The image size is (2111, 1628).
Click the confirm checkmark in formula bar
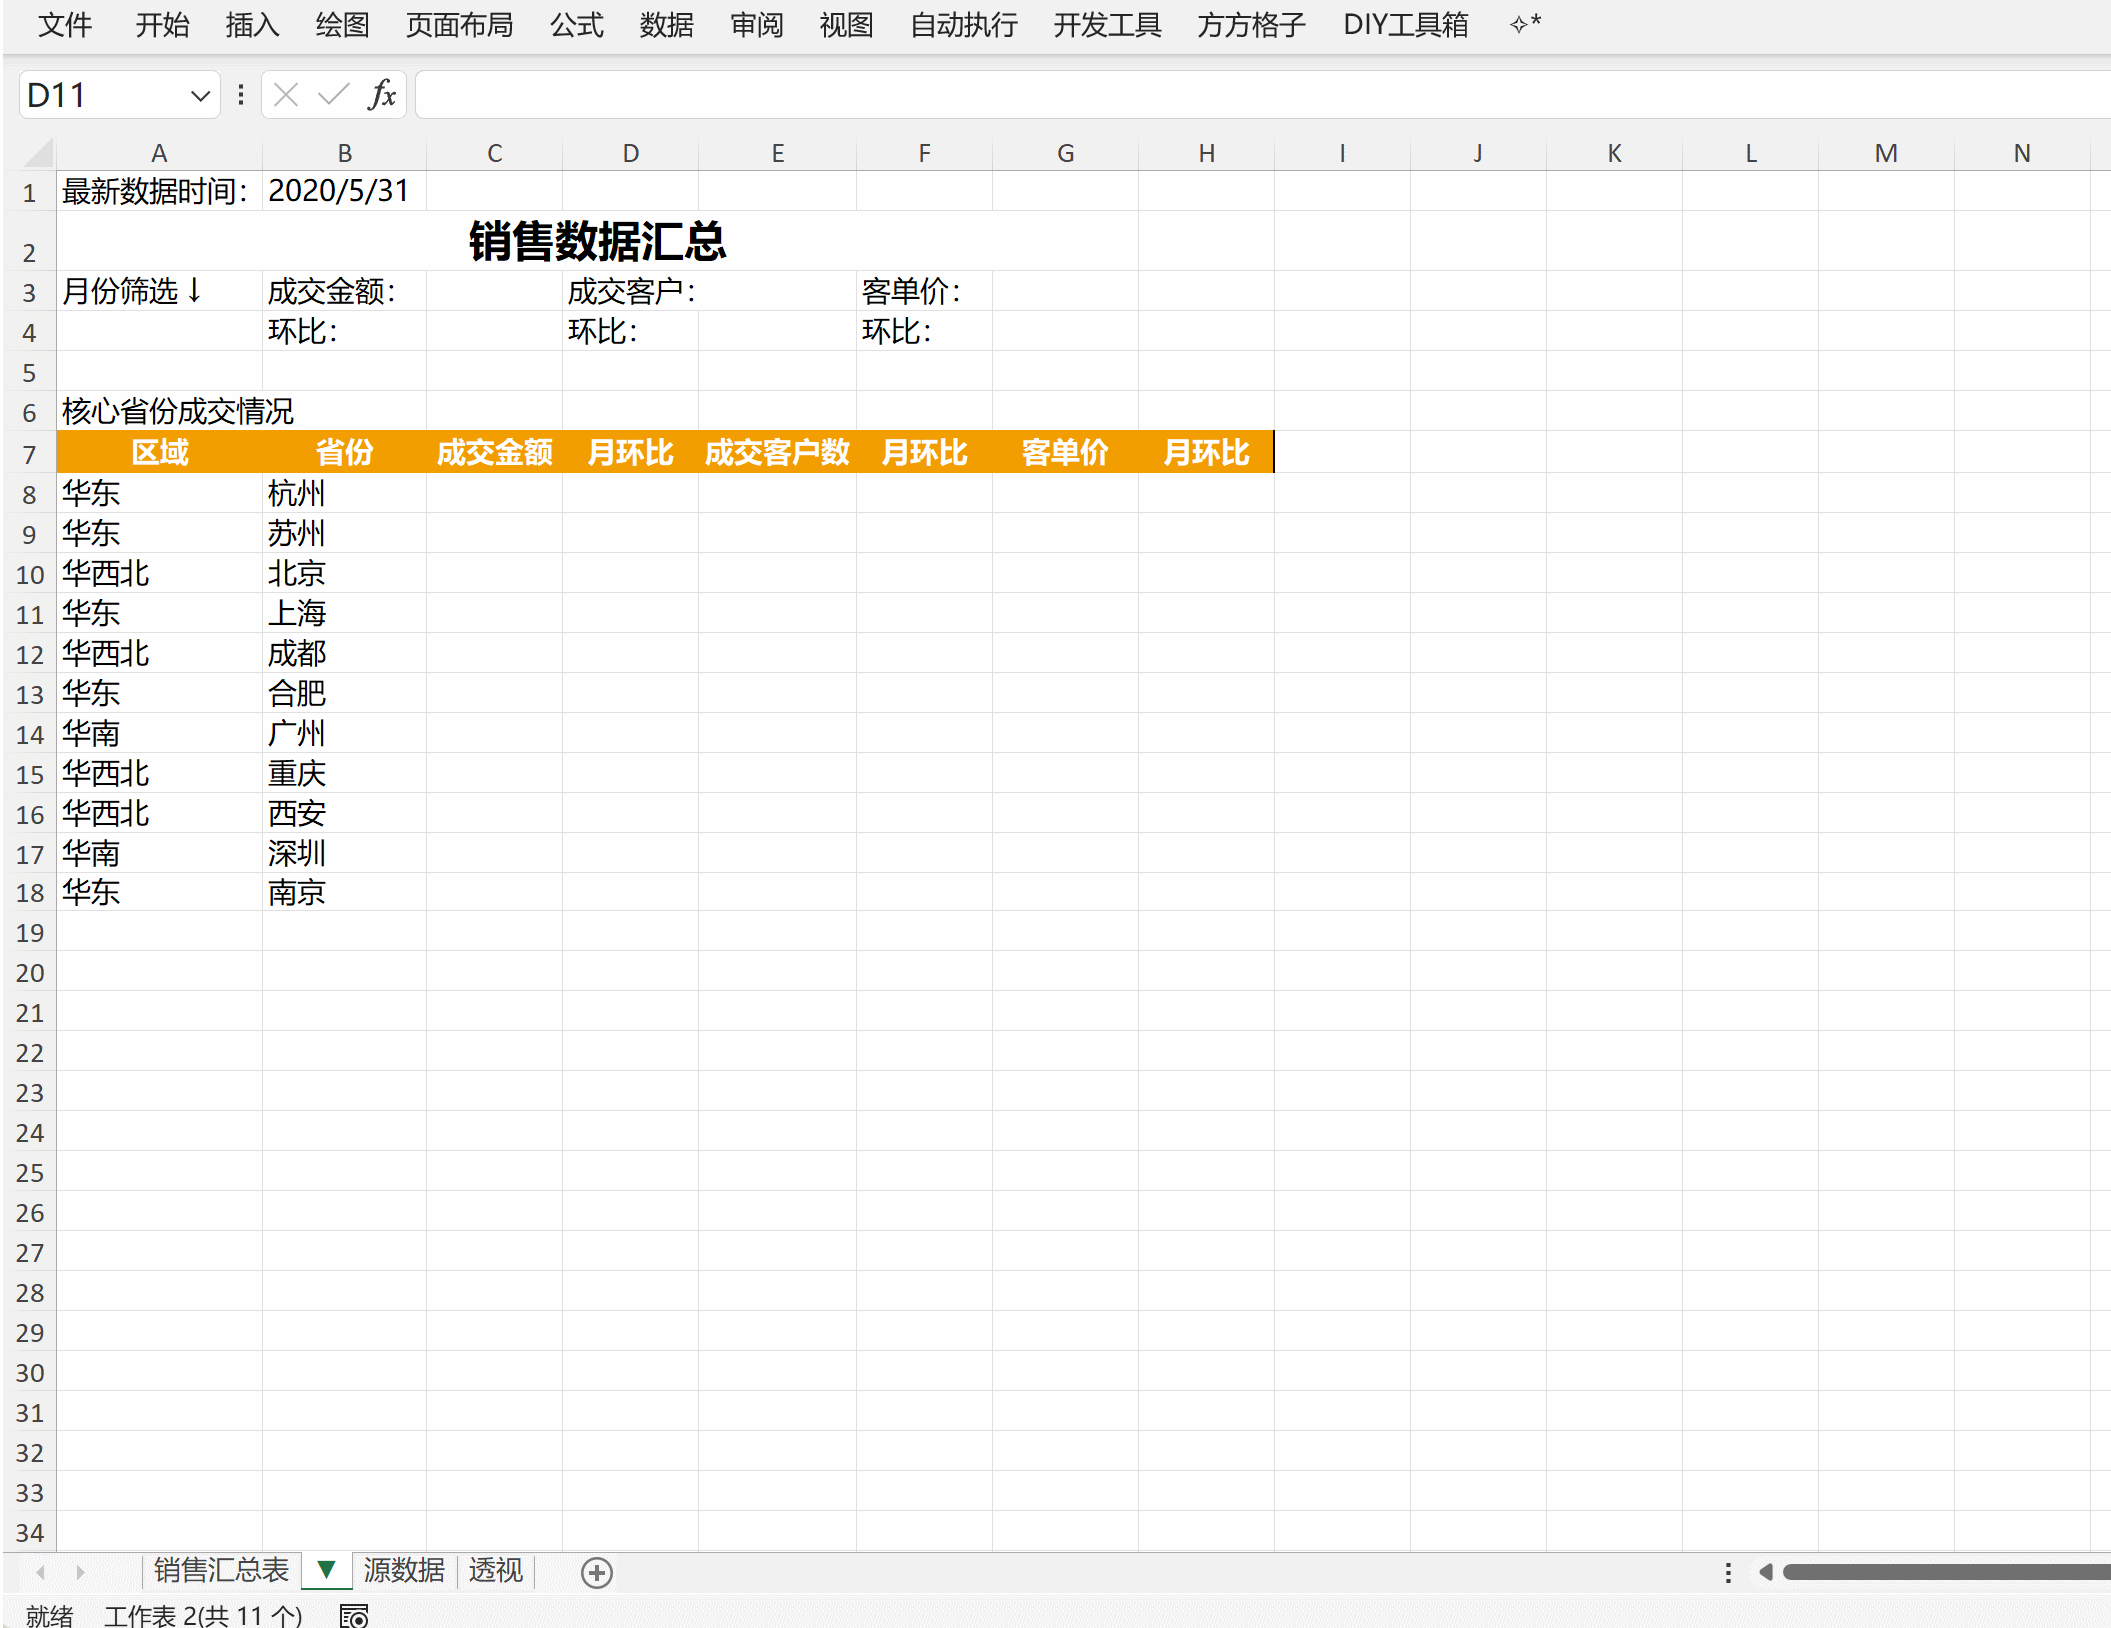pyautogui.click(x=333, y=95)
